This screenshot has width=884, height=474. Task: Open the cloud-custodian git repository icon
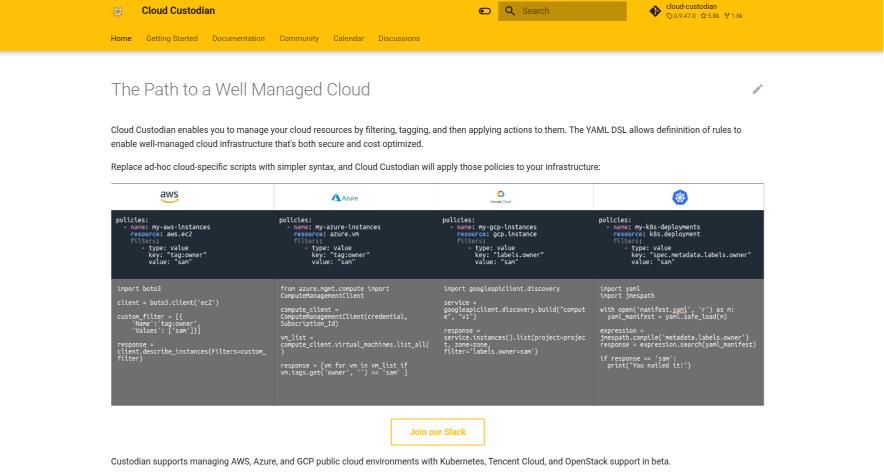click(655, 11)
